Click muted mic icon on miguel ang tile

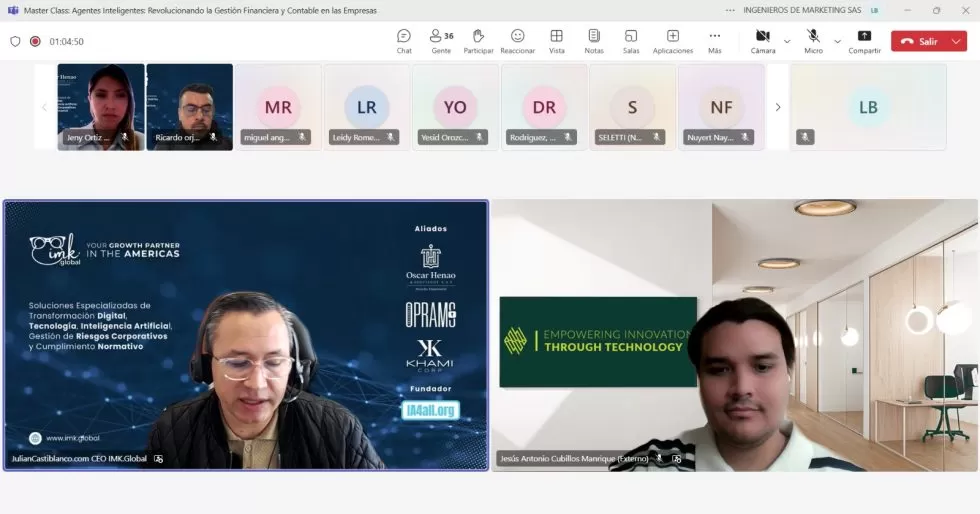point(302,137)
